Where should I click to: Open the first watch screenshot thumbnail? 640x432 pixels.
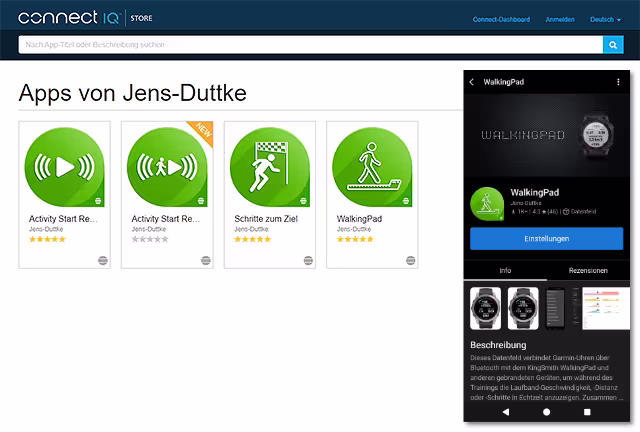pyautogui.click(x=487, y=309)
